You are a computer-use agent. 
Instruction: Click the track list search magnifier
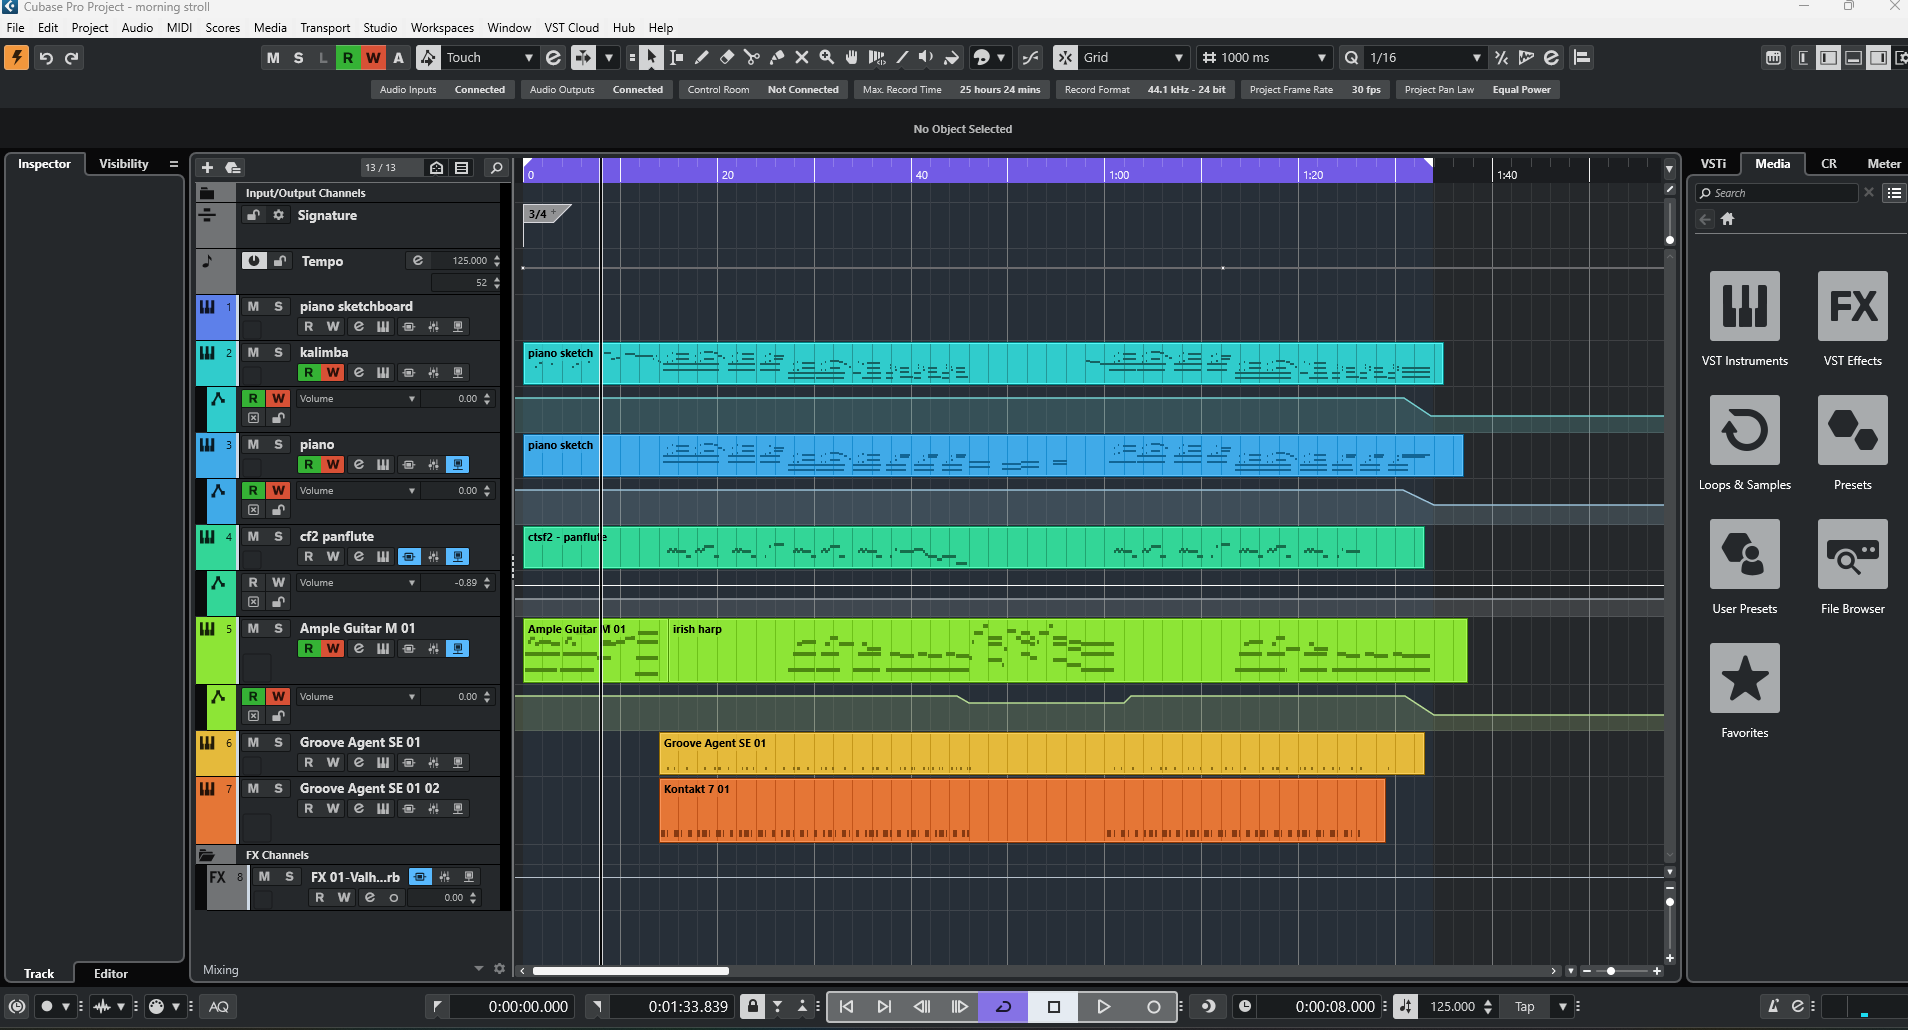496,167
